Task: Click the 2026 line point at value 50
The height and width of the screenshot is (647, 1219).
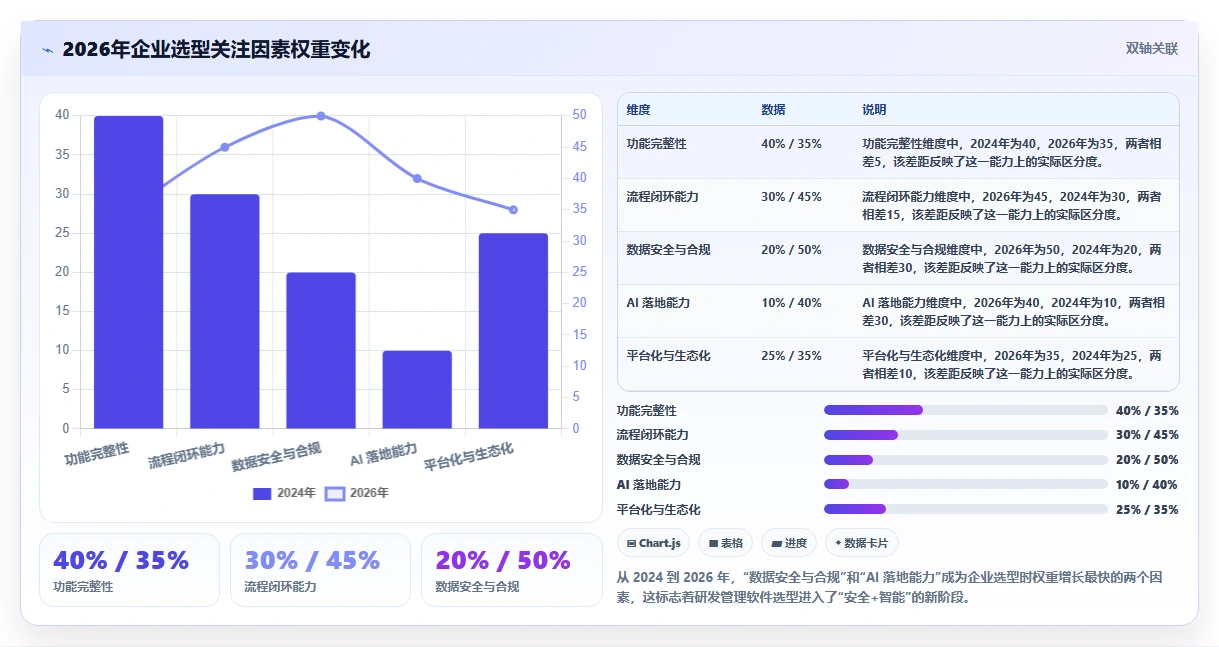Action: tap(321, 116)
